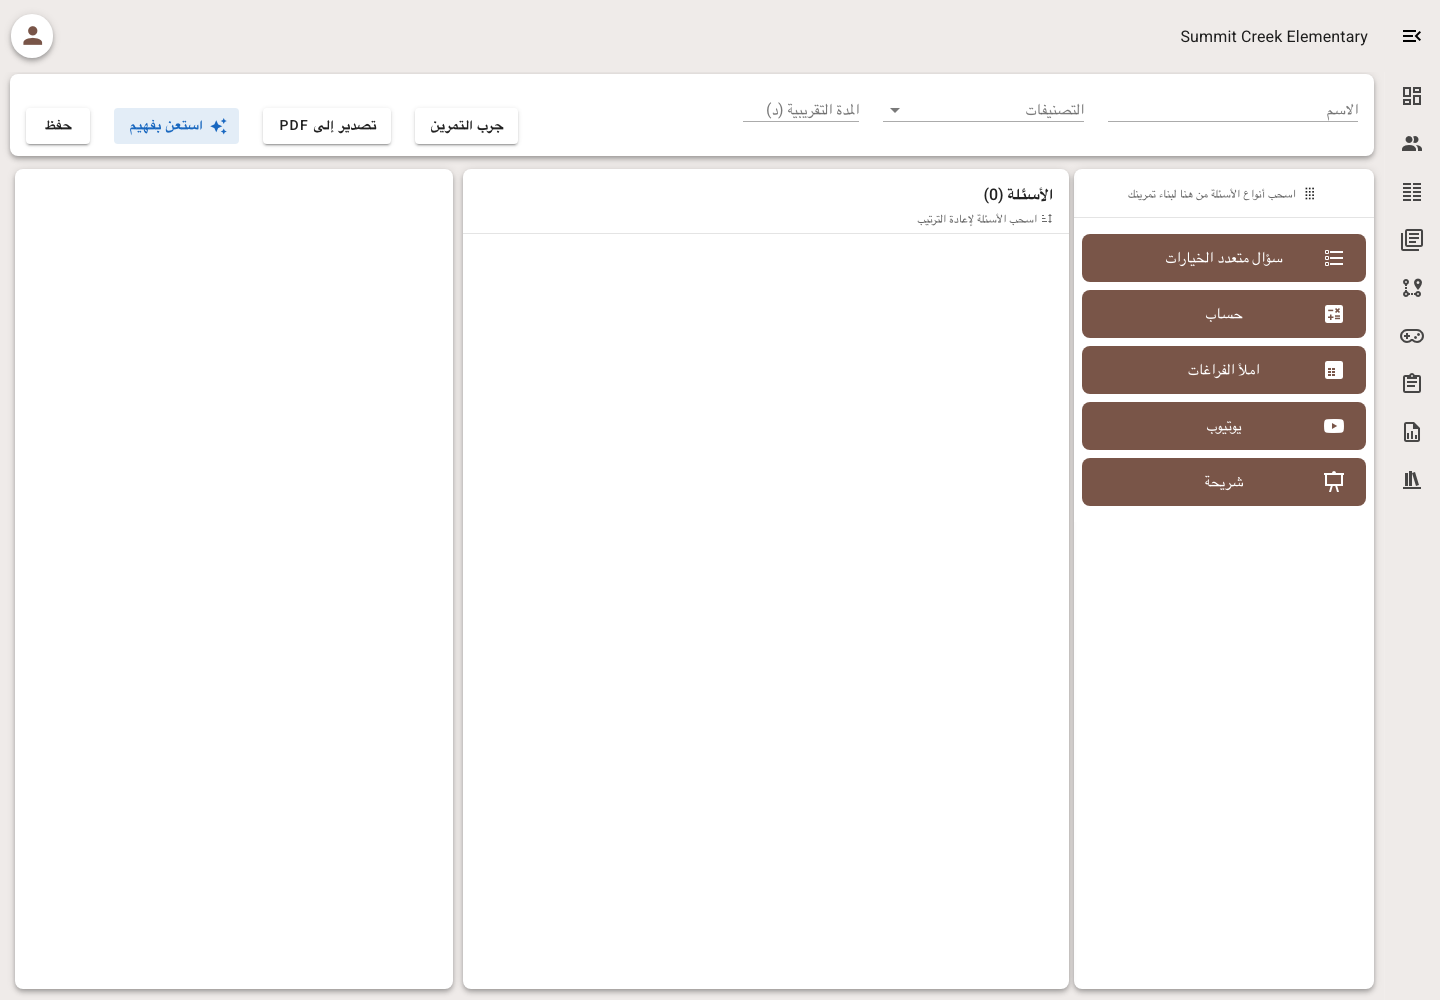Open the learning path route icon in sidebar
This screenshot has width=1440, height=1000.
(x=1412, y=288)
